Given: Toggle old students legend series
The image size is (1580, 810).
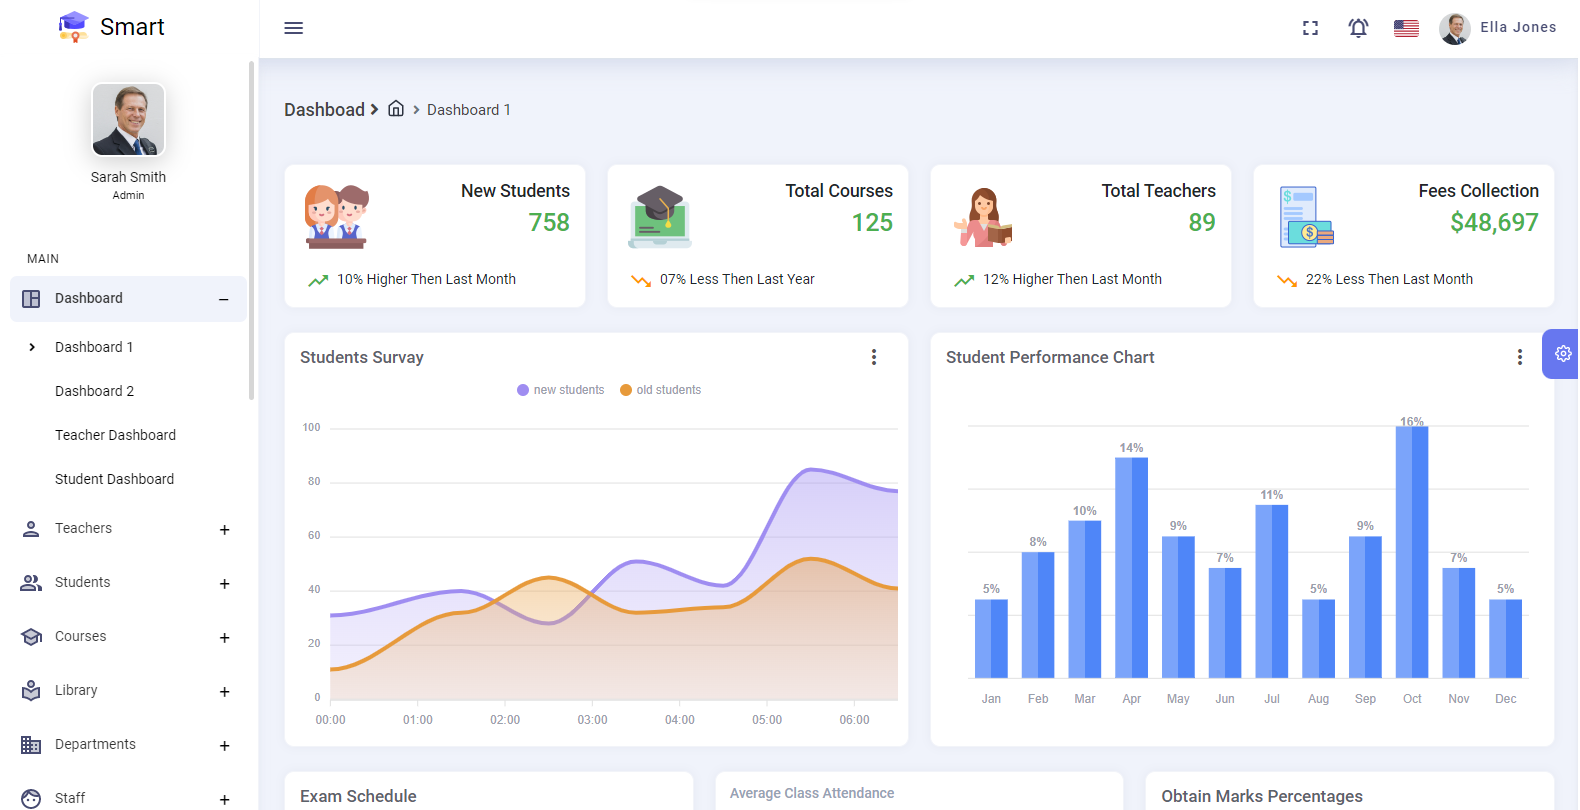Looking at the screenshot, I should [660, 390].
